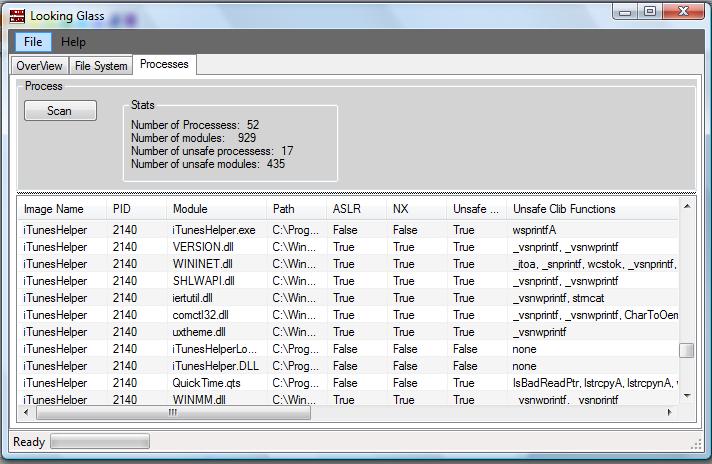Switch to the File System tab
712x464 pixels.
tap(101, 66)
